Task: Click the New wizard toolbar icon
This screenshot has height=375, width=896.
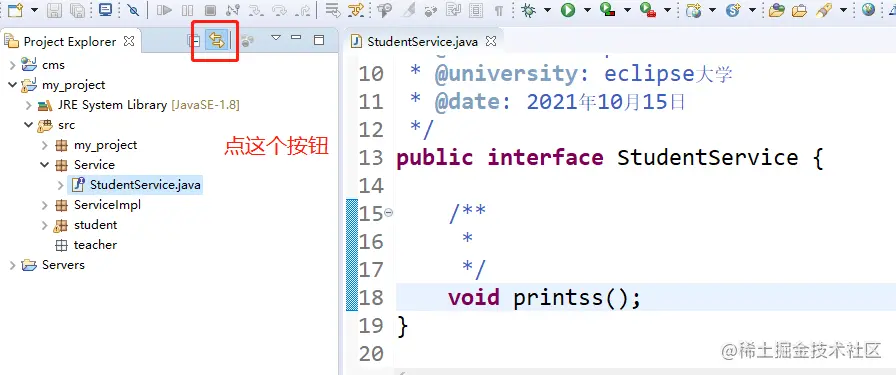Action: 15,9
